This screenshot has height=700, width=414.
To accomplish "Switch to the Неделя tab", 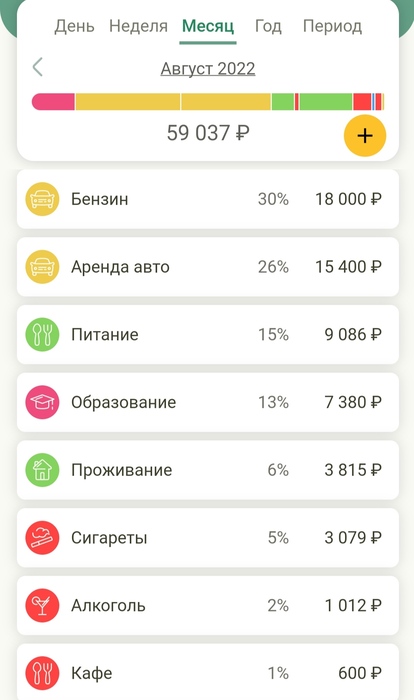I will click(x=138, y=26).
